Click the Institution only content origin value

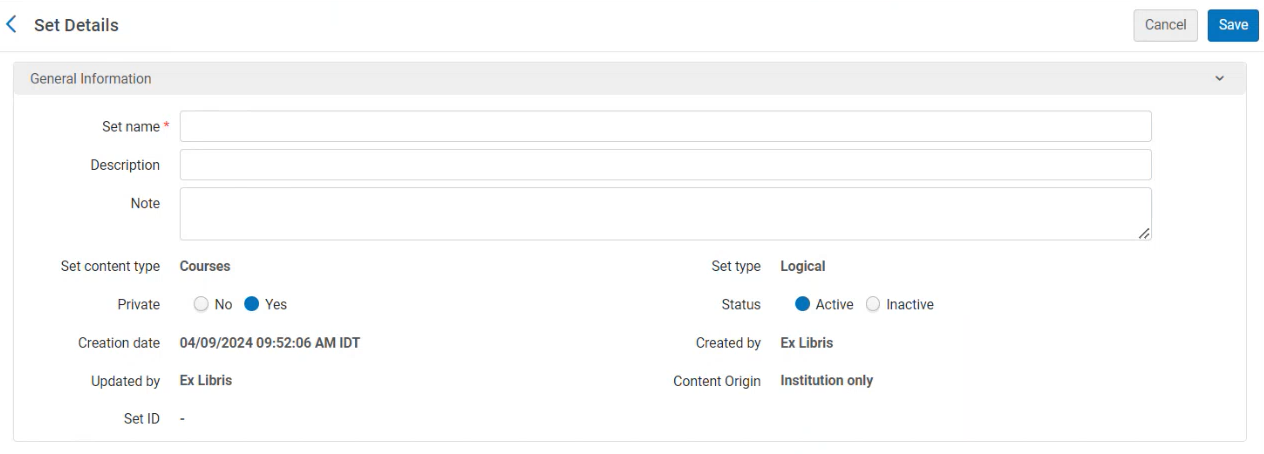click(827, 381)
